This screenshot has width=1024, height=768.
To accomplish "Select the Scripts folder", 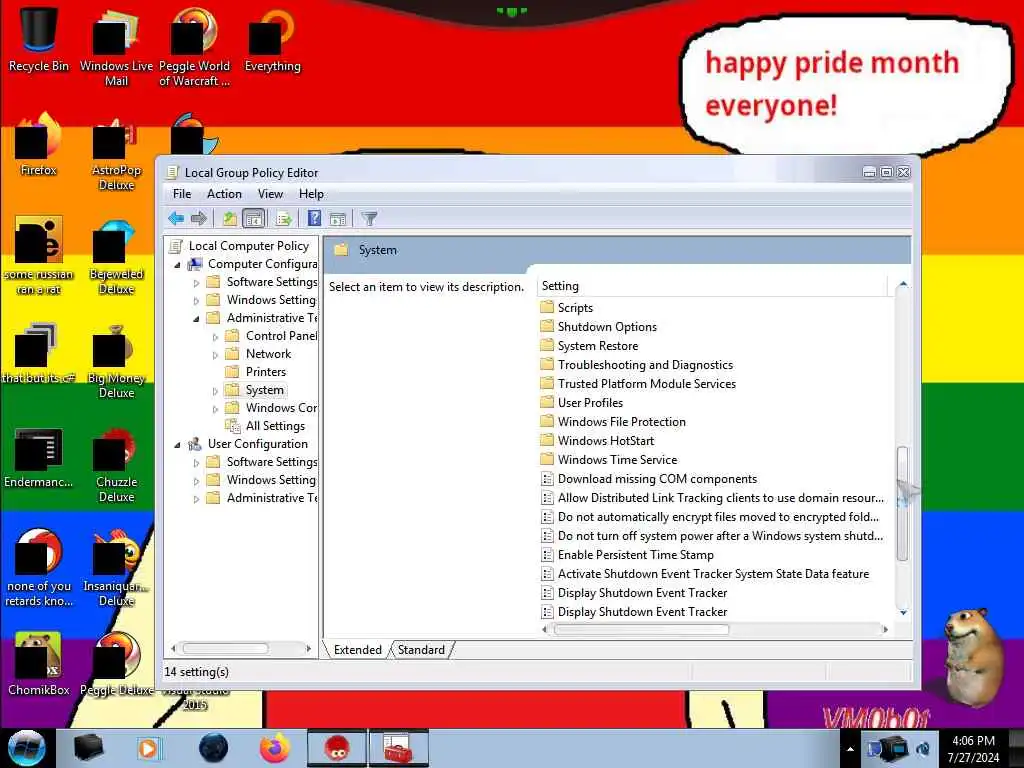I will [x=575, y=308].
